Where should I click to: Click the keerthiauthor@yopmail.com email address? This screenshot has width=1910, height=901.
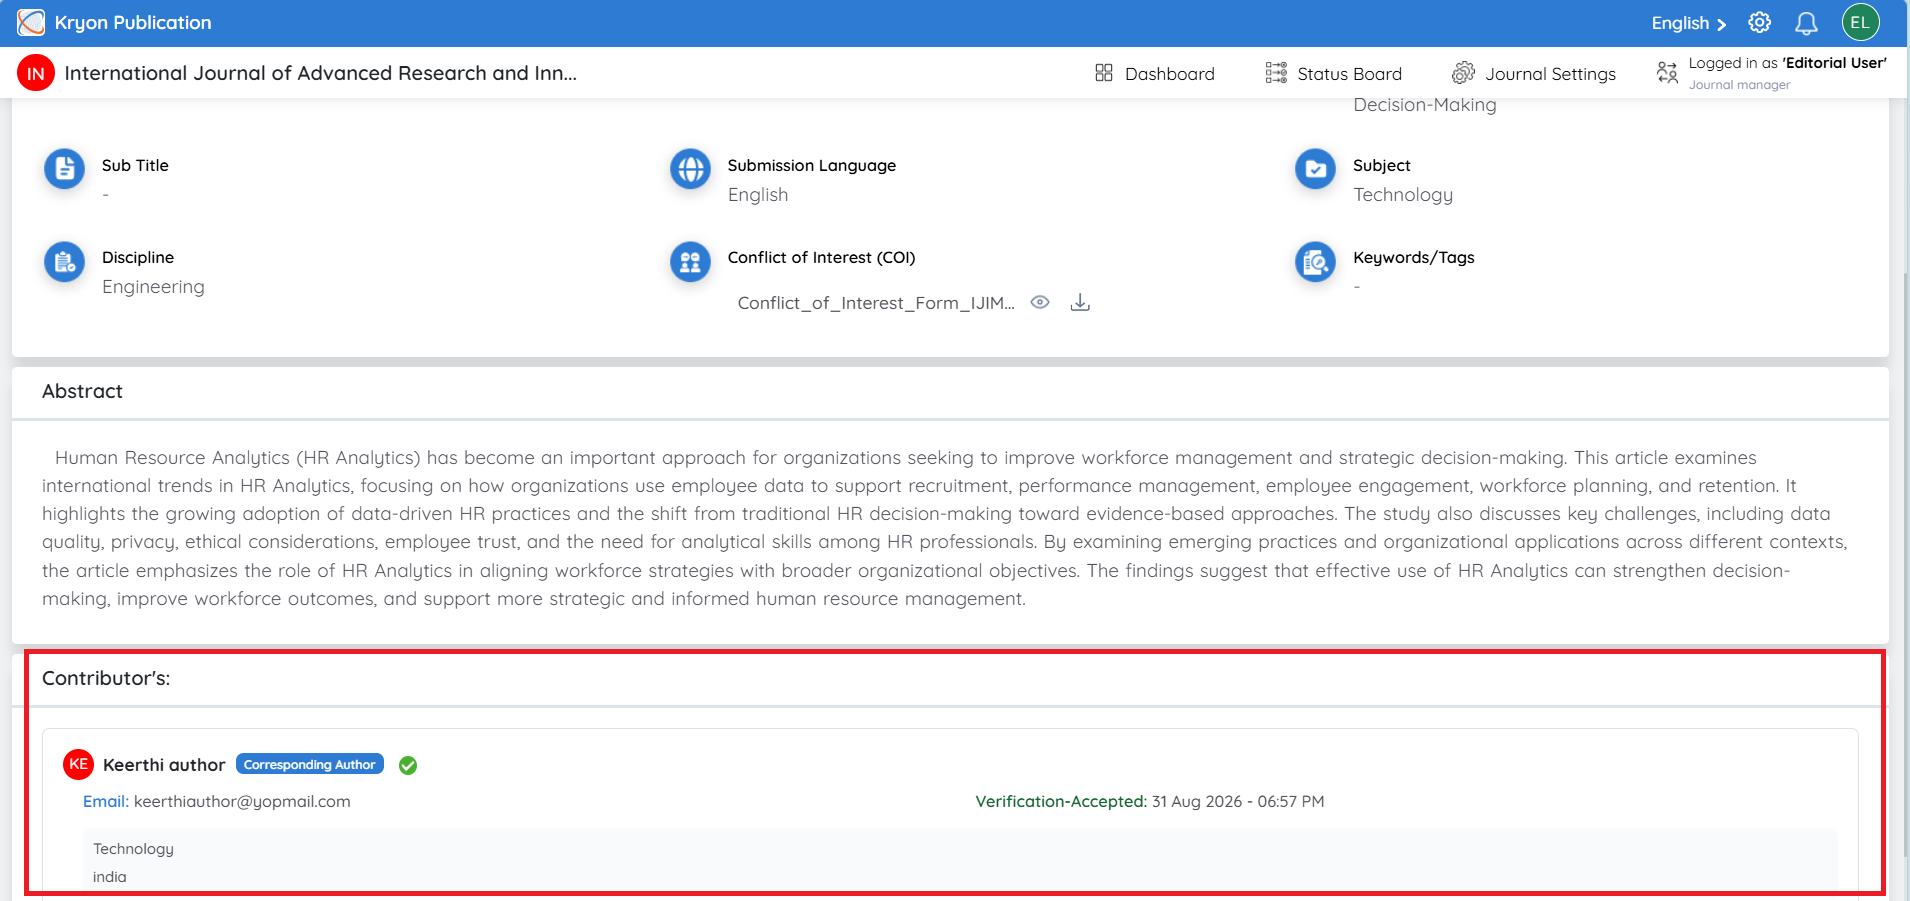click(x=242, y=801)
